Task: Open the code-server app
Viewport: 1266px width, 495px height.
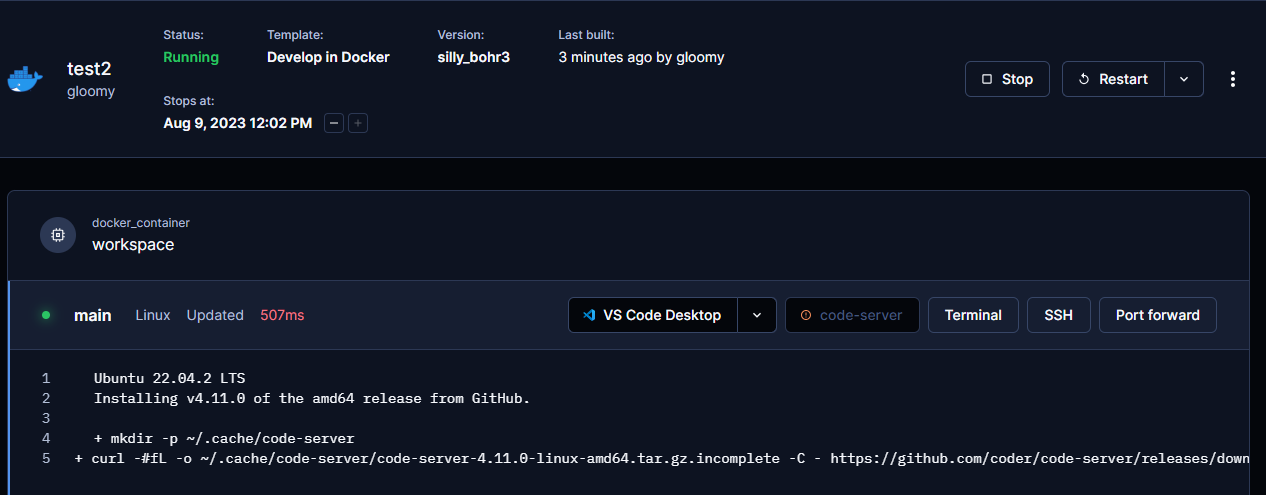Action: pyautogui.click(x=852, y=315)
